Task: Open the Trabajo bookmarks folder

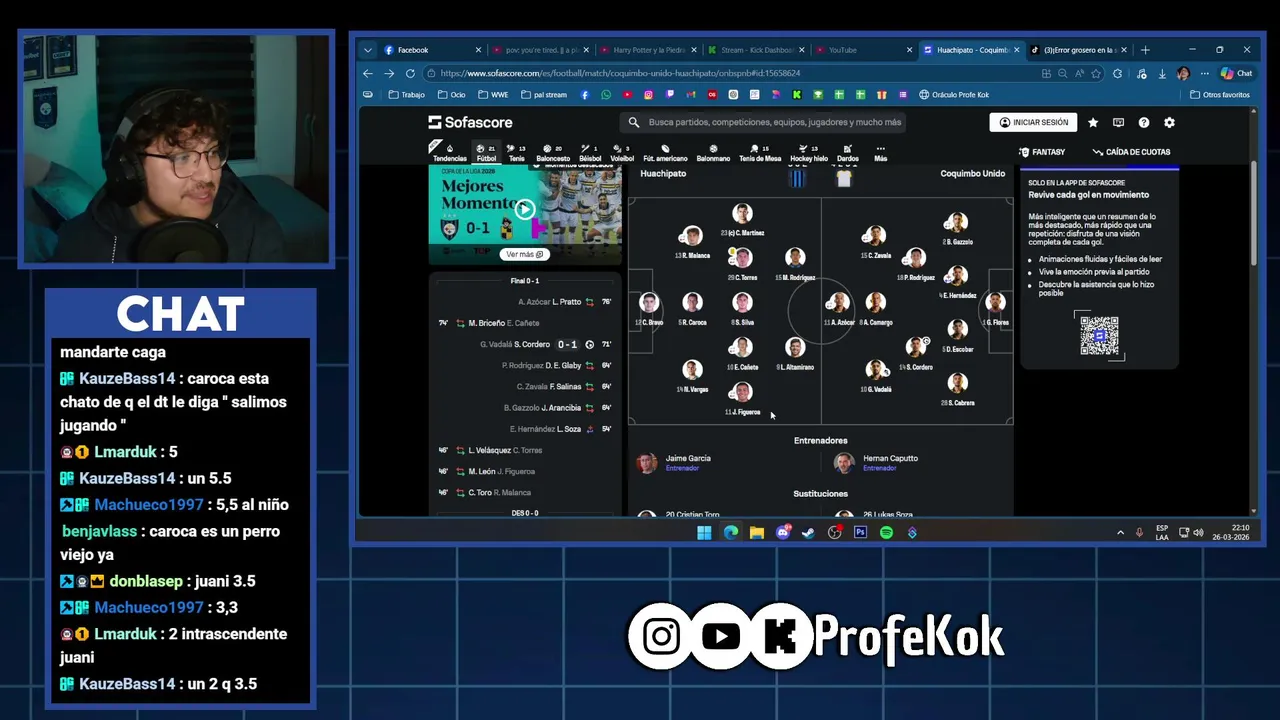Action: 406,95
